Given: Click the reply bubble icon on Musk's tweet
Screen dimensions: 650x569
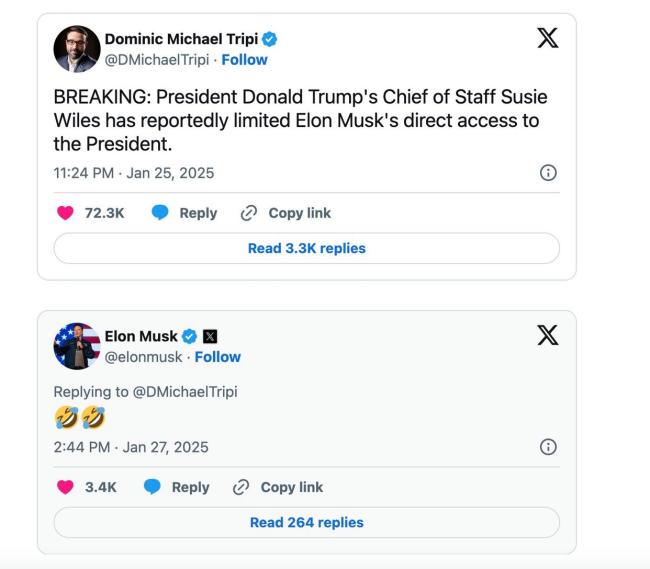Looking at the screenshot, I should point(152,487).
